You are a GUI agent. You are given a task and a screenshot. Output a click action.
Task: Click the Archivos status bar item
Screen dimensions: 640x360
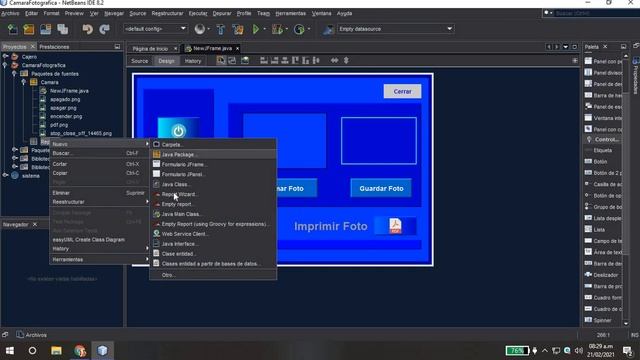click(31, 335)
